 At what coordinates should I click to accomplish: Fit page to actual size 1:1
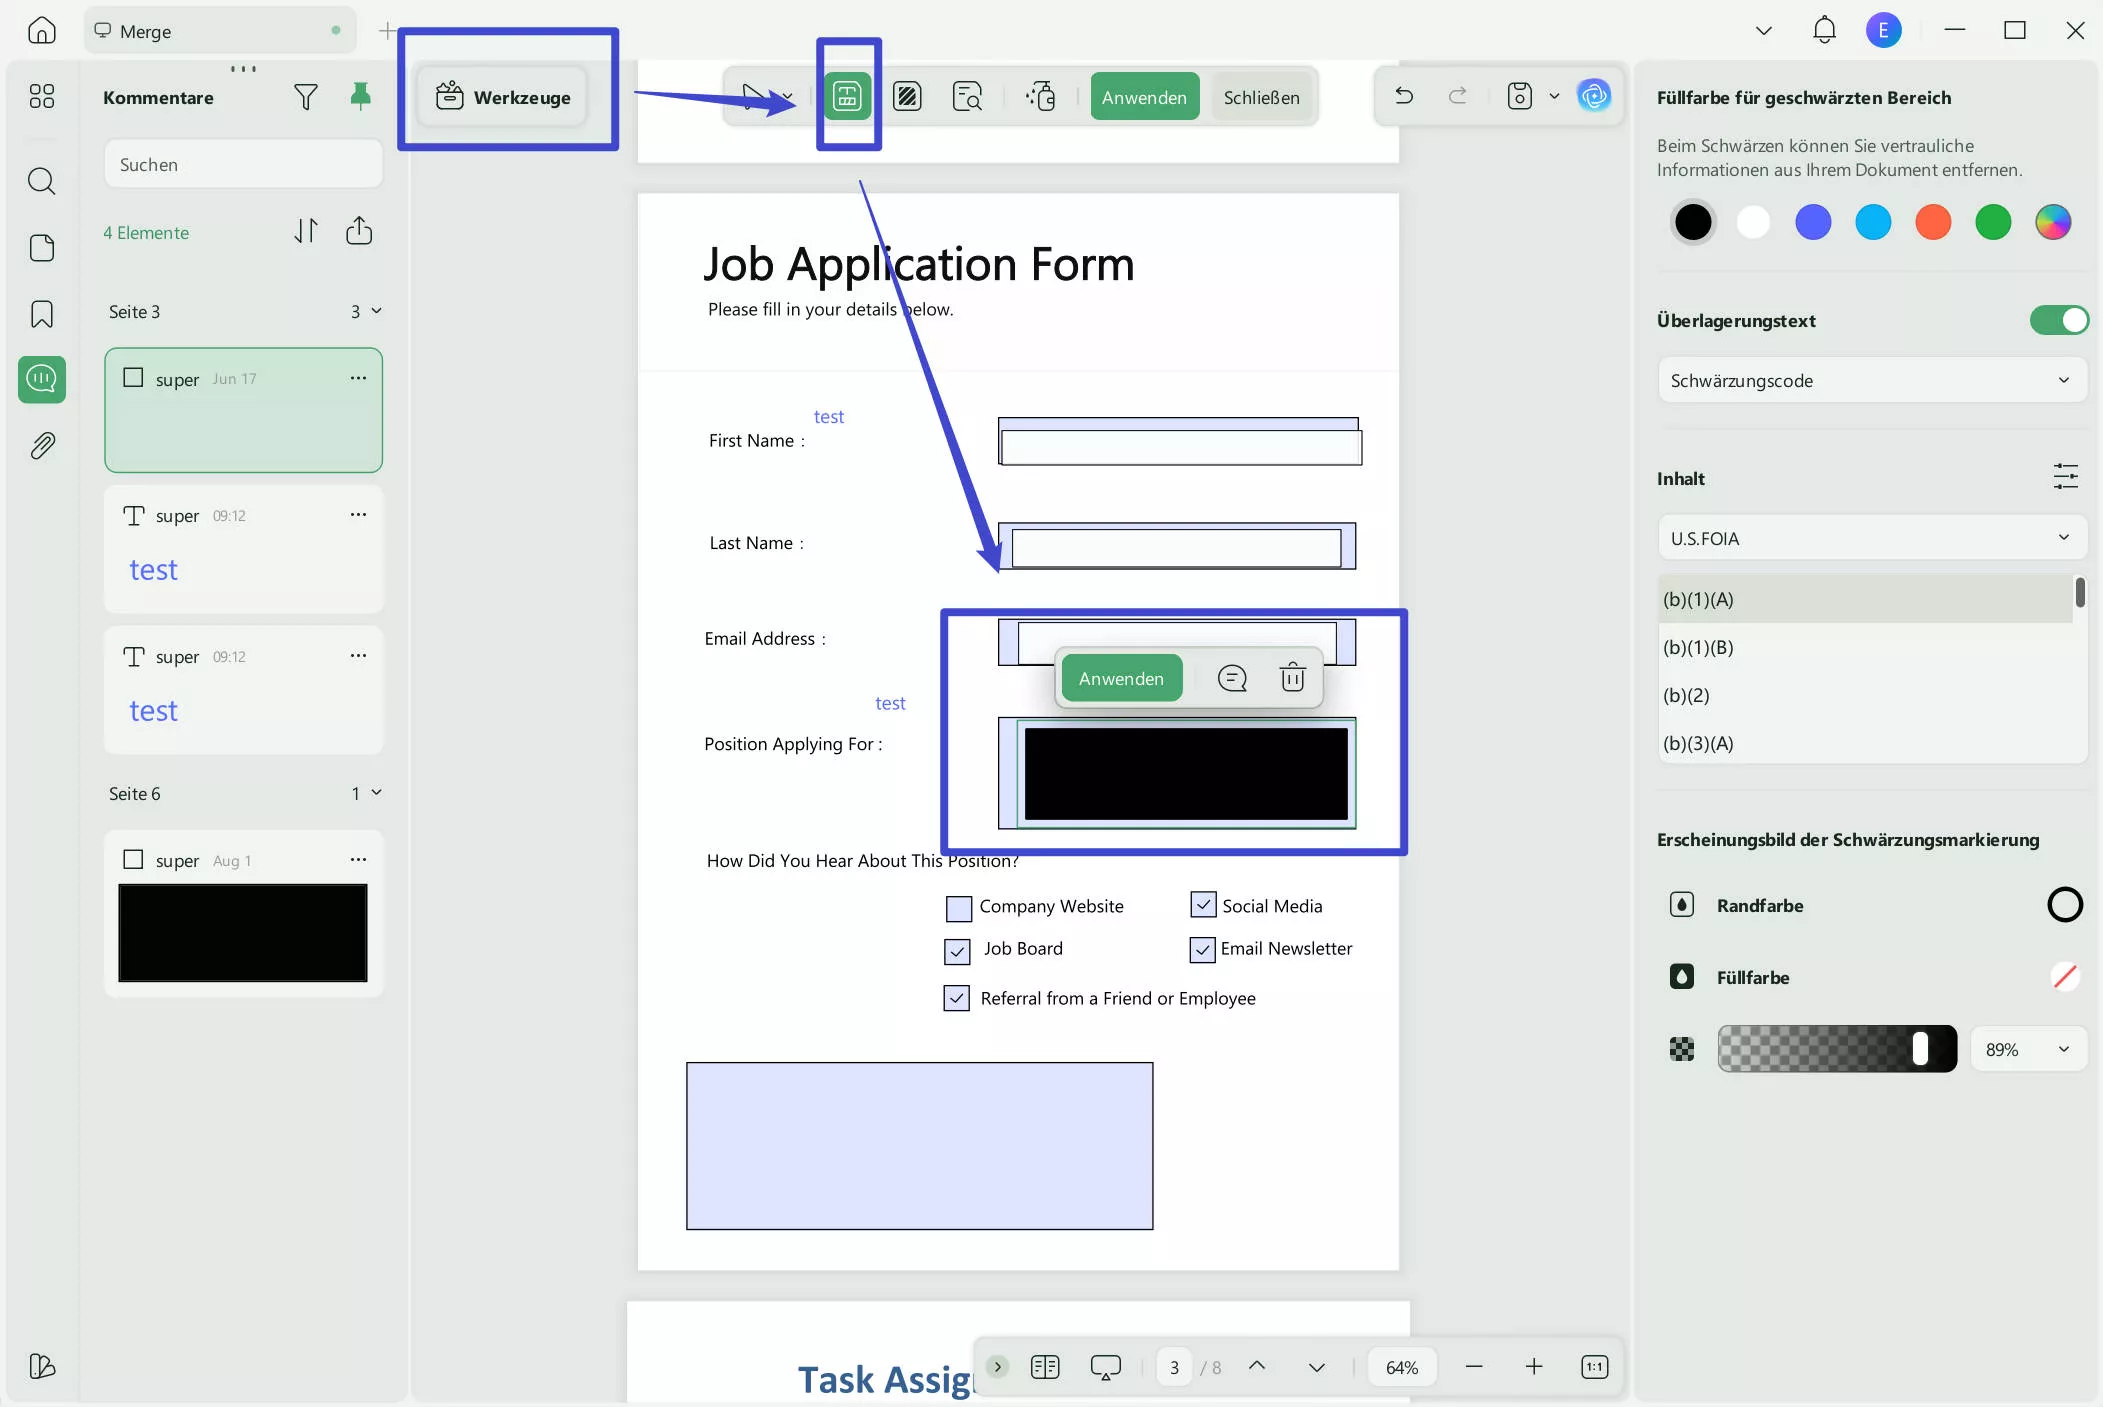(x=1594, y=1367)
